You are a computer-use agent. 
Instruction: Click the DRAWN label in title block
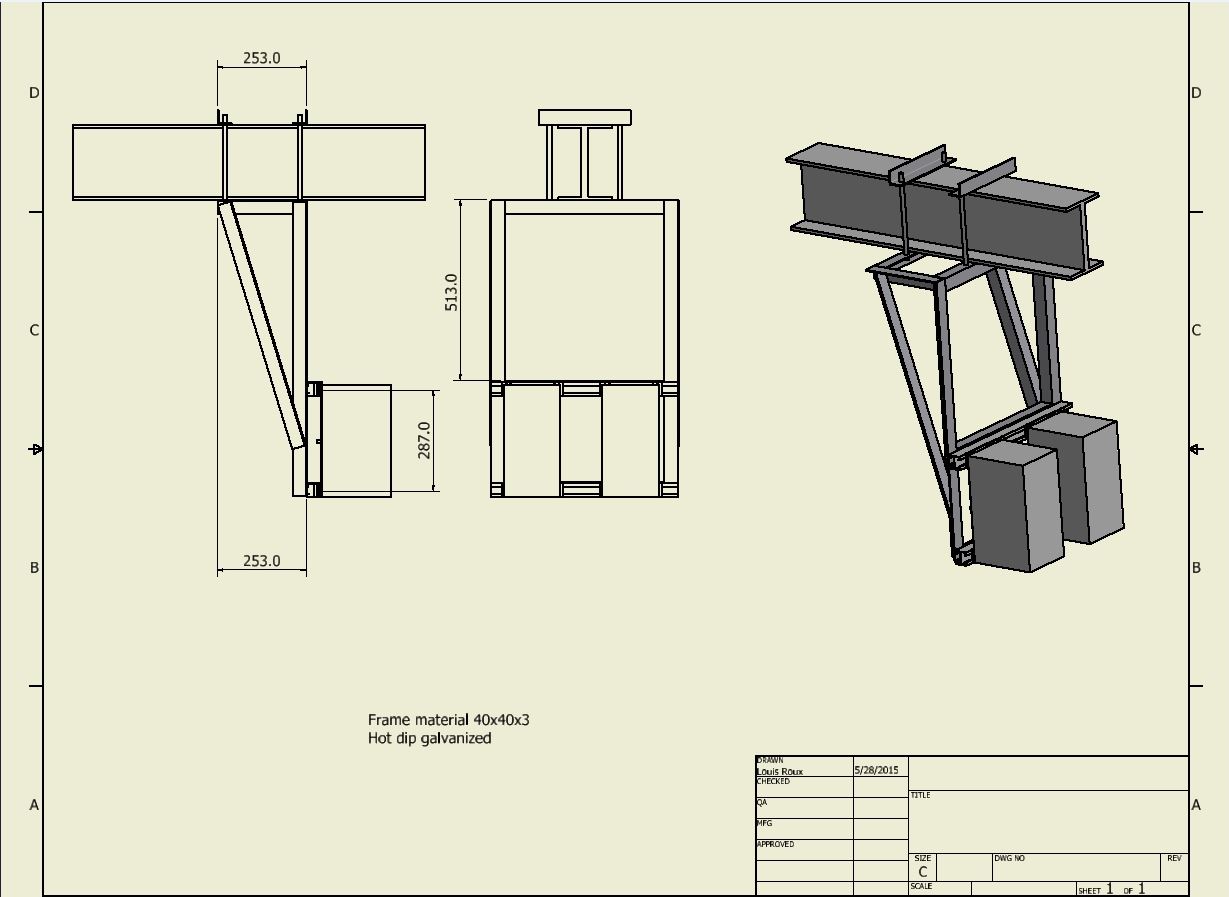770,760
